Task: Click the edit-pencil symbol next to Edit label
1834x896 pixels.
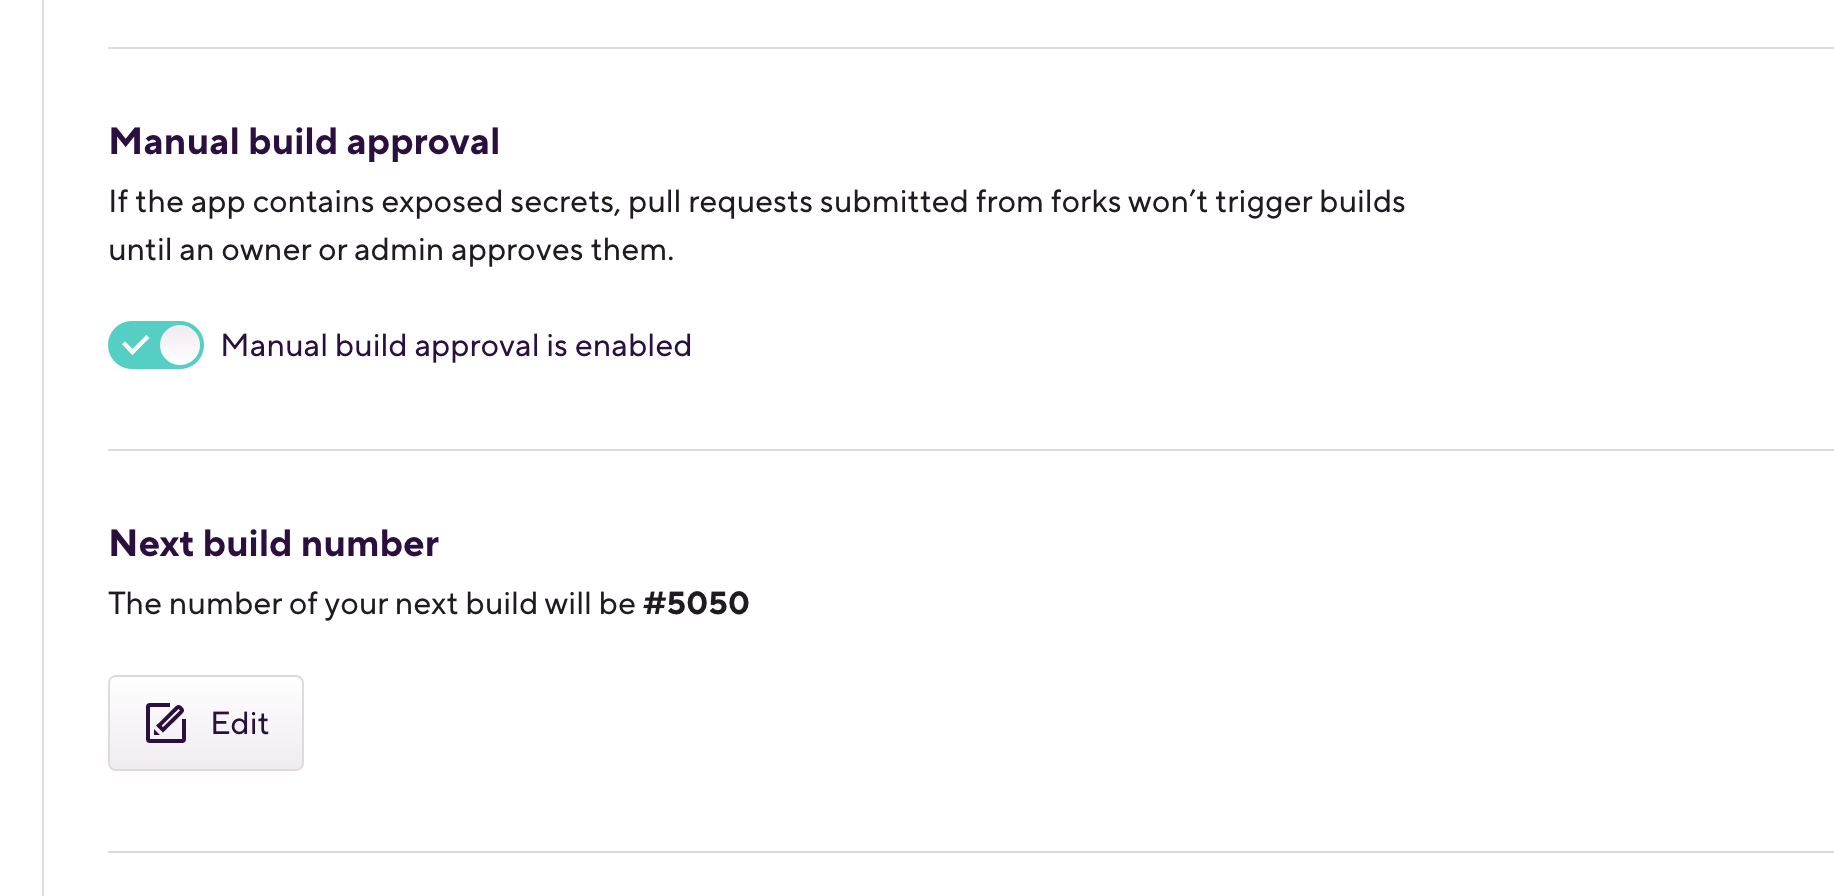Action: point(164,722)
